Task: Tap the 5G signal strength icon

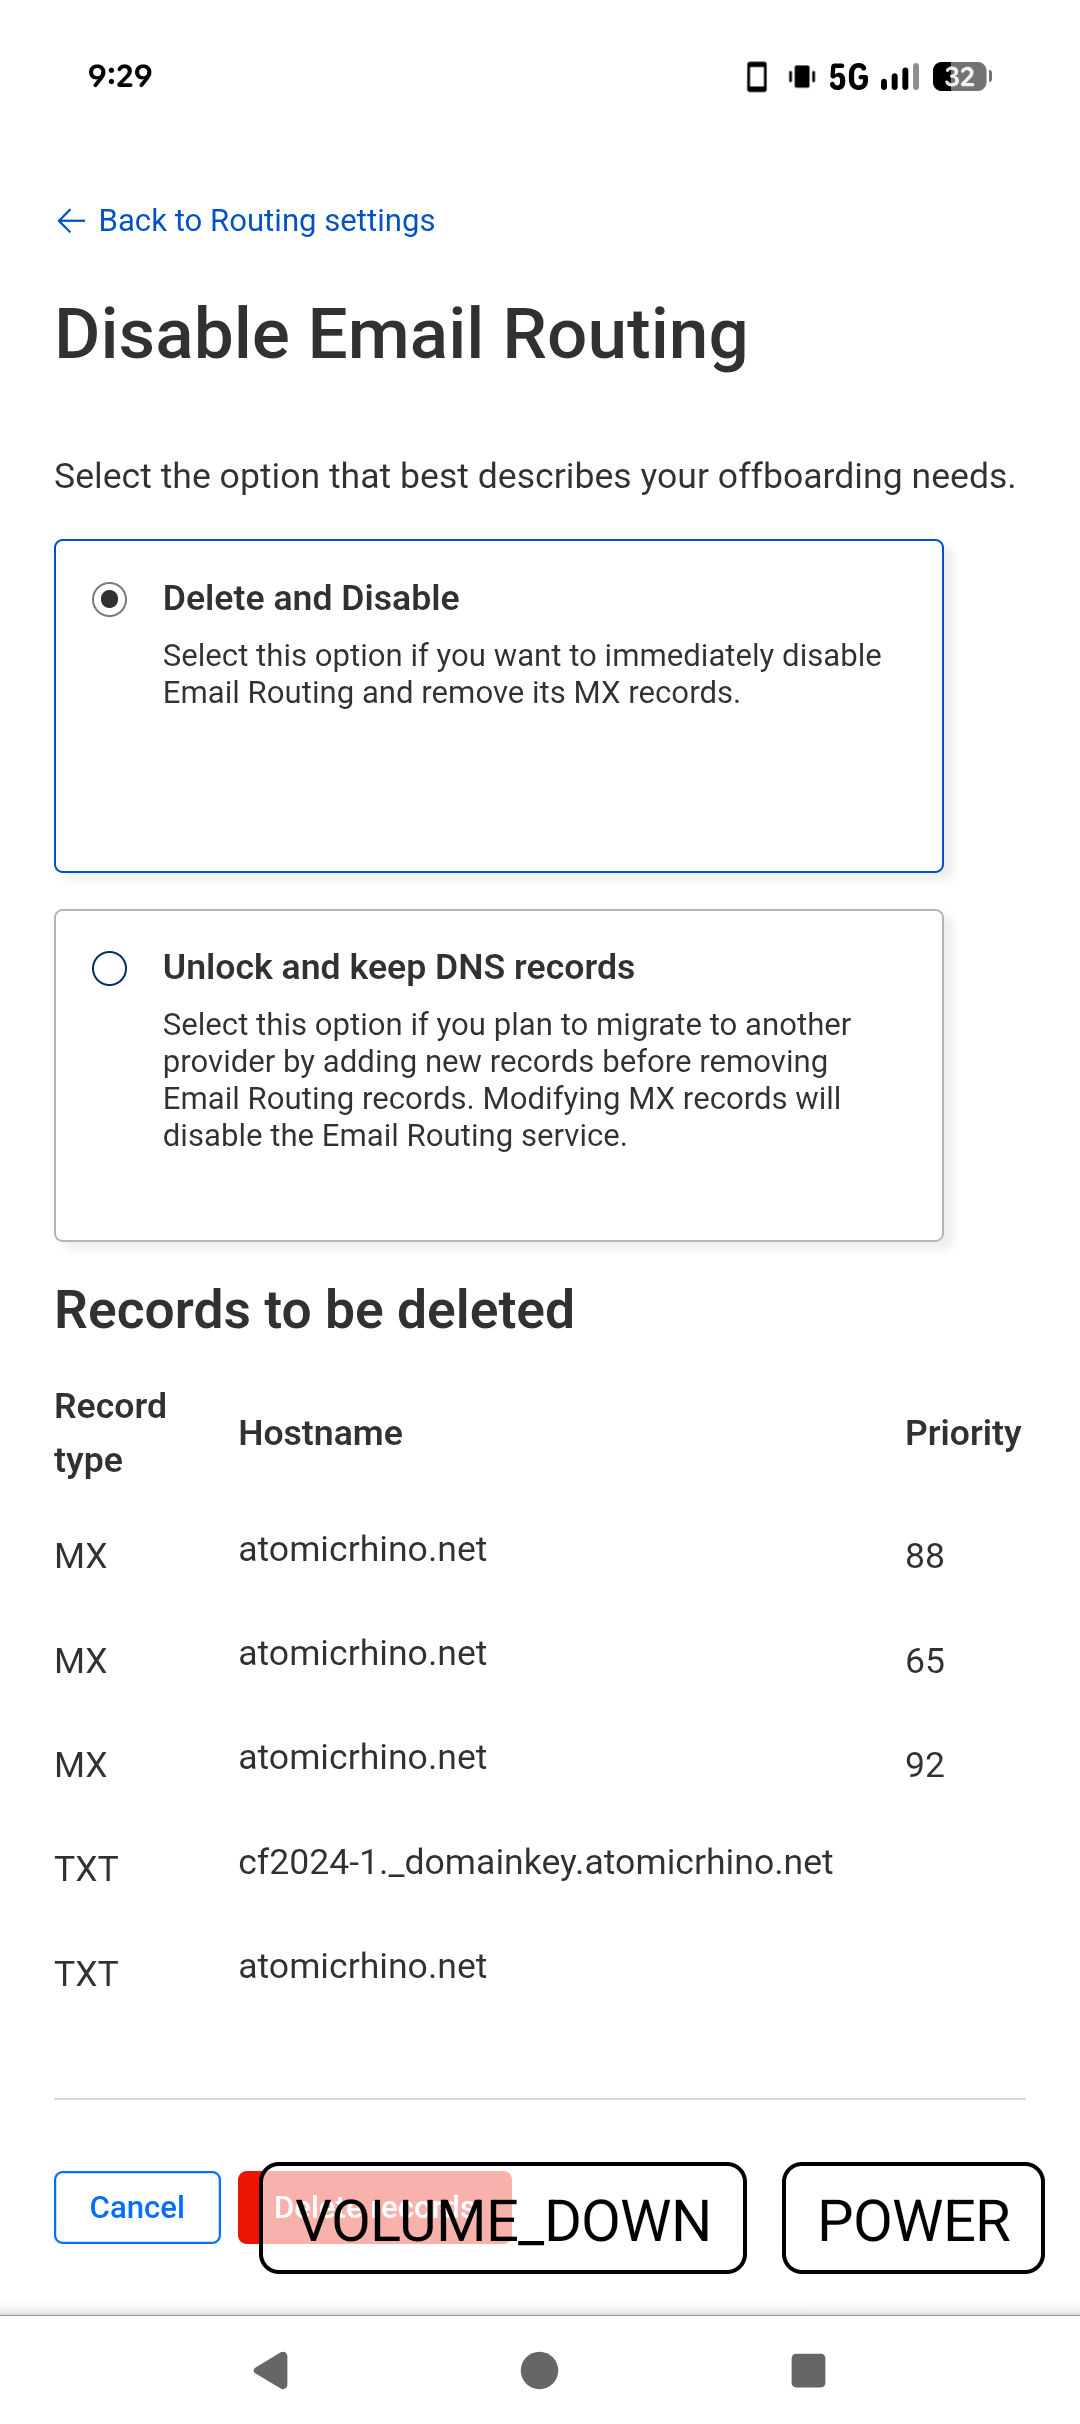Action: [x=899, y=77]
